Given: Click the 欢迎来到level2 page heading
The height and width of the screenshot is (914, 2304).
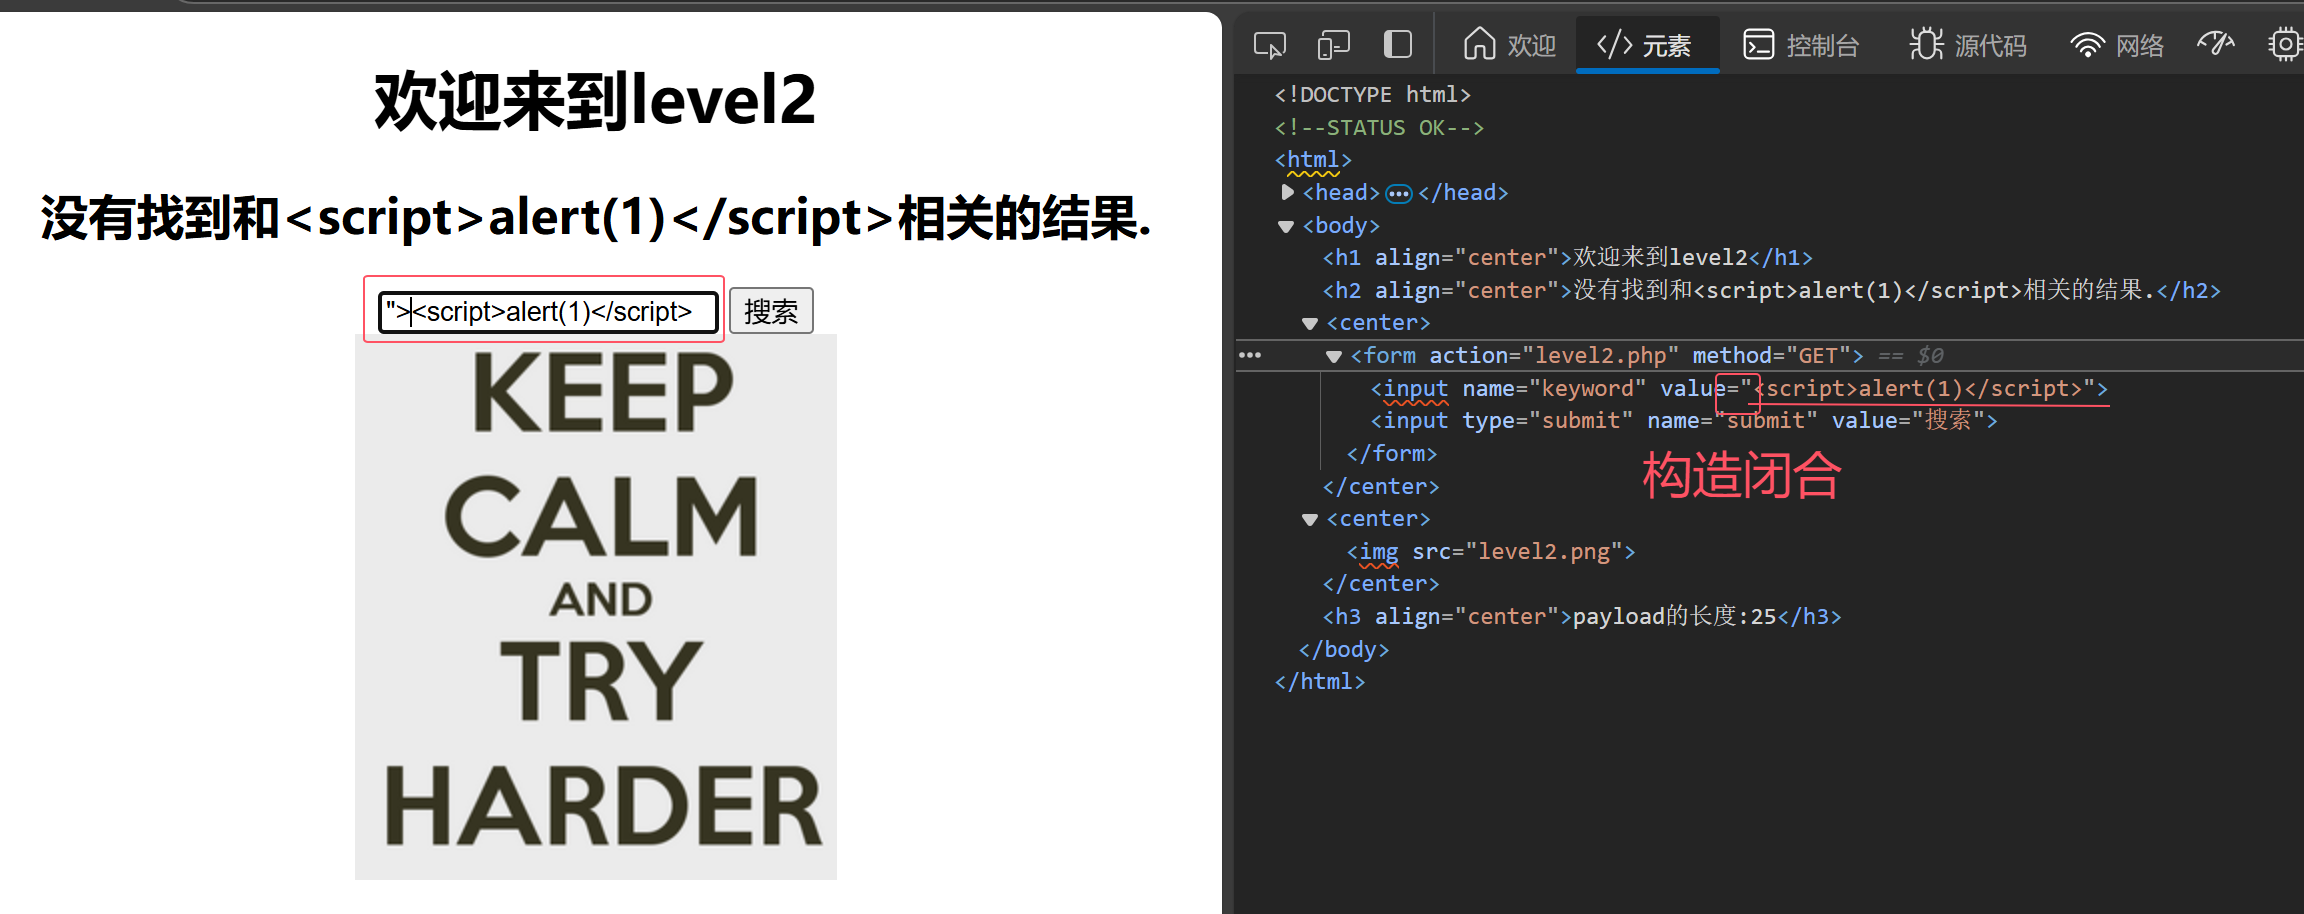Looking at the screenshot, I should tap(596, 101).
